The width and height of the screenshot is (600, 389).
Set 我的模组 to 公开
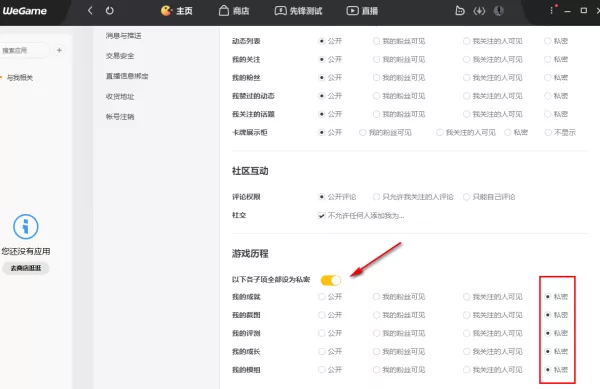321,370
